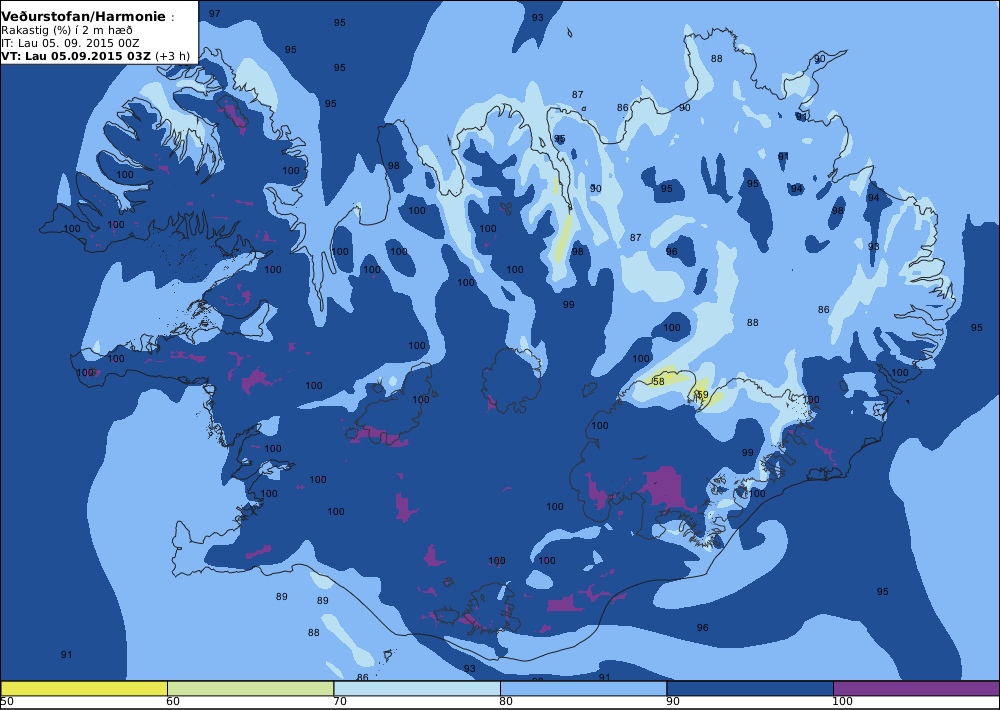Click the "(+3 h)" forecast offset text

pos(172,56)
